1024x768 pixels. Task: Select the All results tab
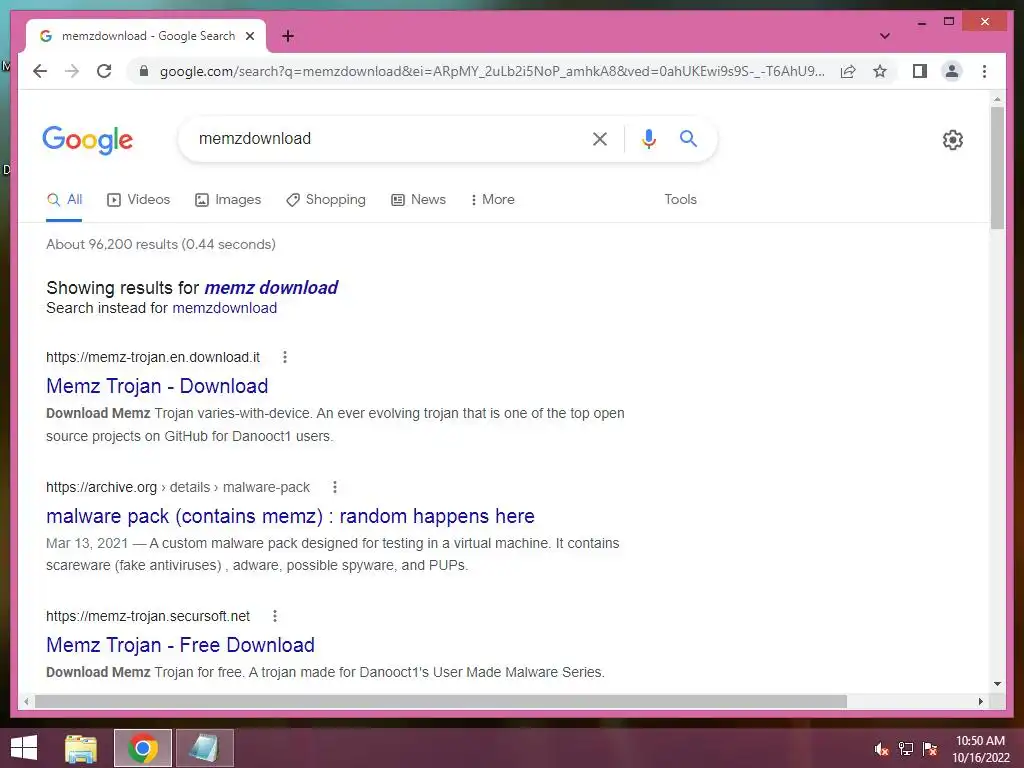point(64,200)
